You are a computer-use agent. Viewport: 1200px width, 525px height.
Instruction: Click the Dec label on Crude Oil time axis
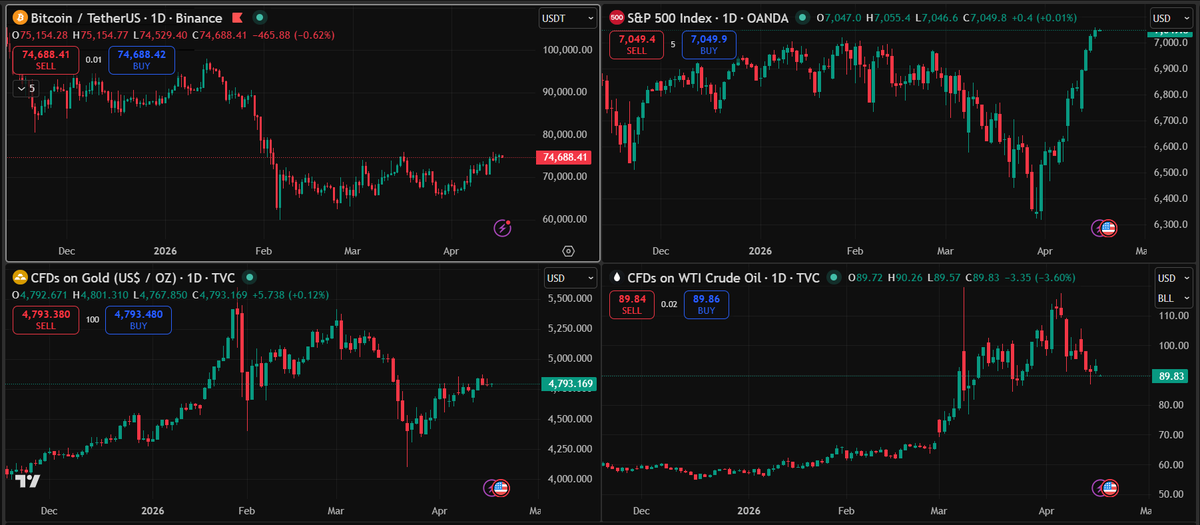(x=641, y=511)
